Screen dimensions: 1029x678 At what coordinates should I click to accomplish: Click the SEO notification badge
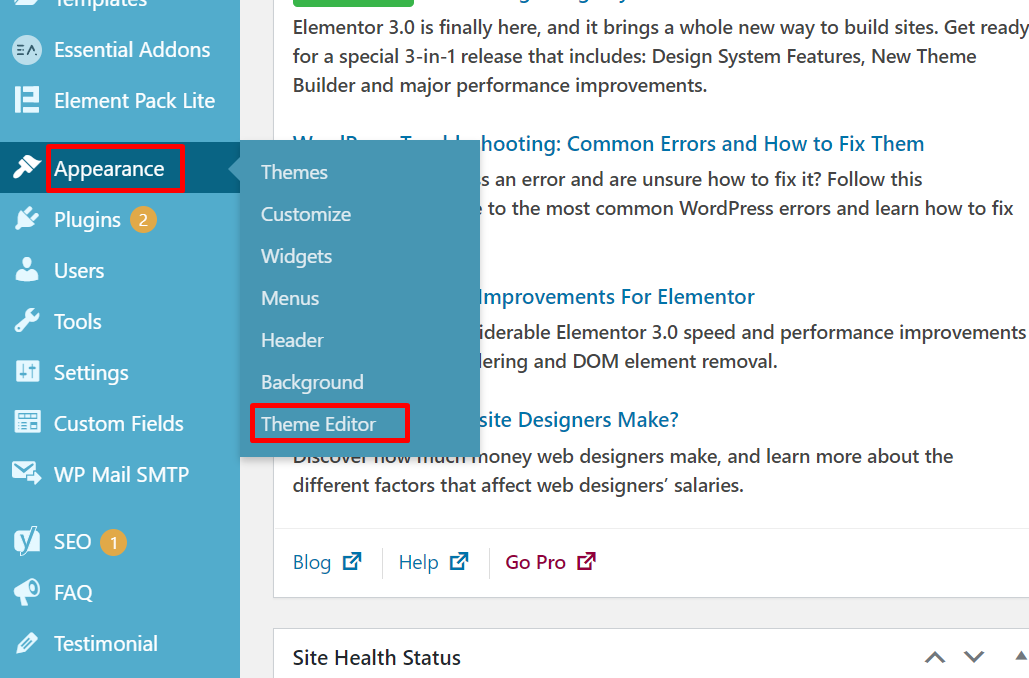pyautogui.click(x=114, y=542)
